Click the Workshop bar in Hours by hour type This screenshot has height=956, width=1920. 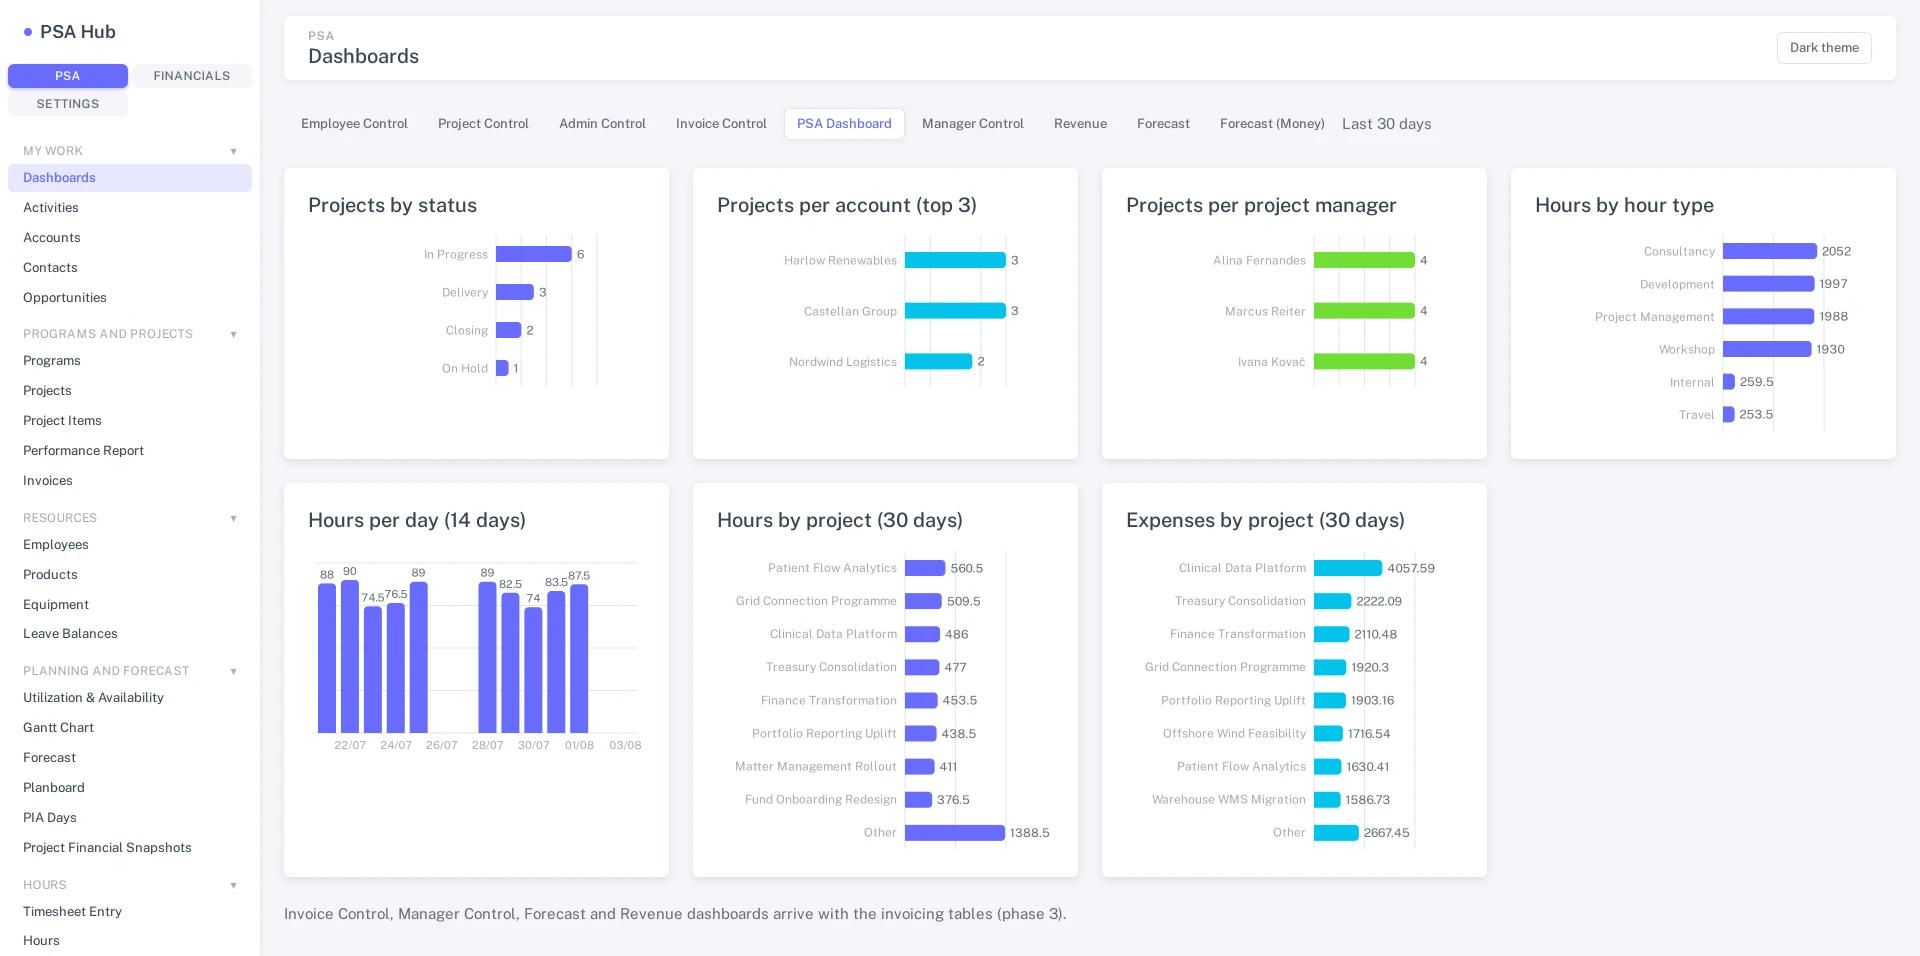pyautogui.click(x=1767, y=349)
